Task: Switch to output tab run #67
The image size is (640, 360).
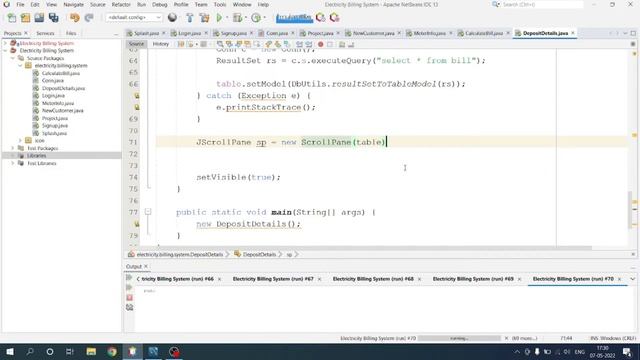Action: click(x=273, y=279)
